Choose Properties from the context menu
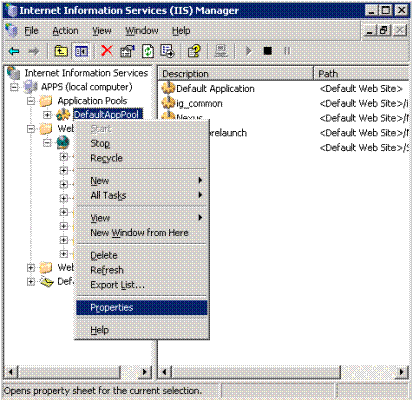Screen dimensions: 413x401 (142, 307)
